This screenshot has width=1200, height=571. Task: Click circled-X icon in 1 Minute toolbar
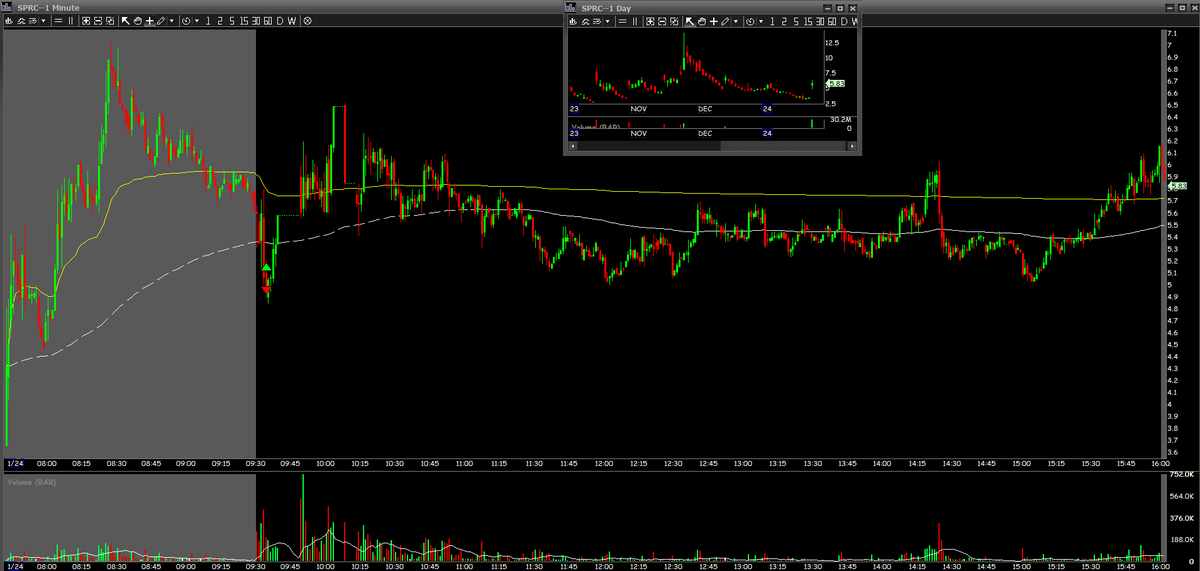307,20
